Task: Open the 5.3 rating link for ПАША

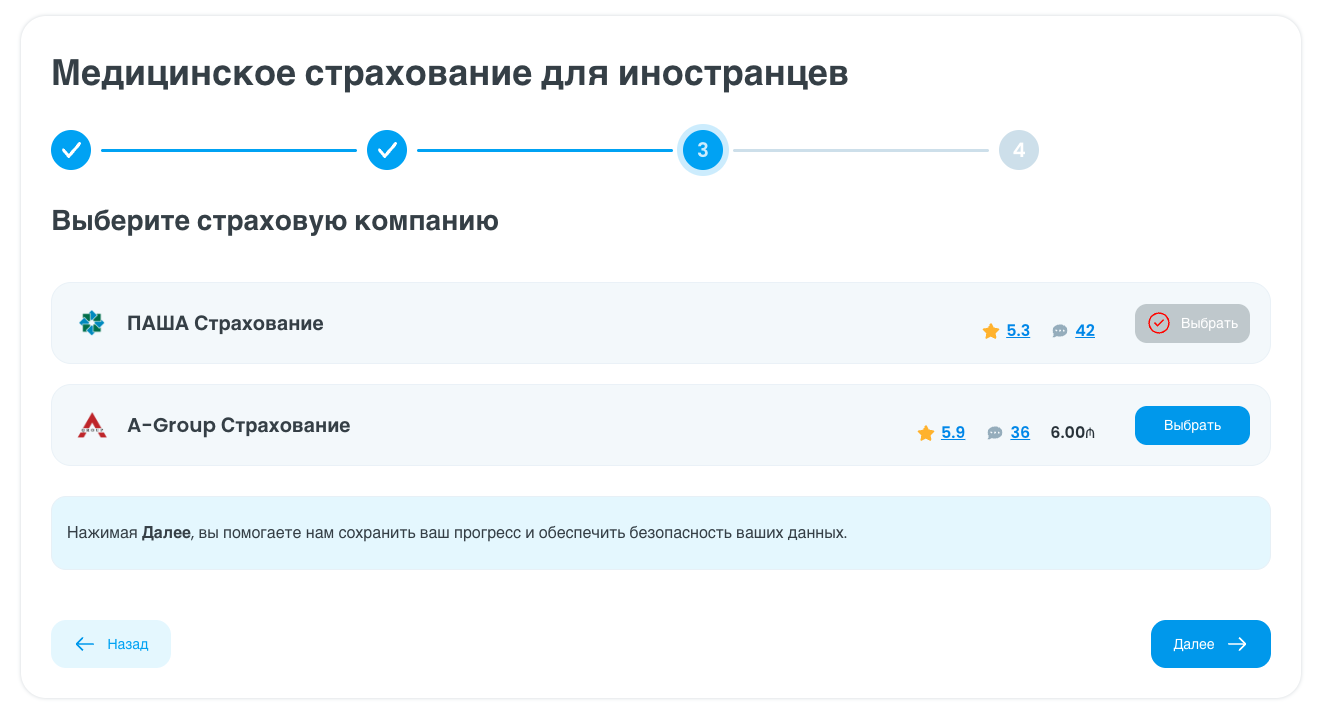Action: point(1018,331)
